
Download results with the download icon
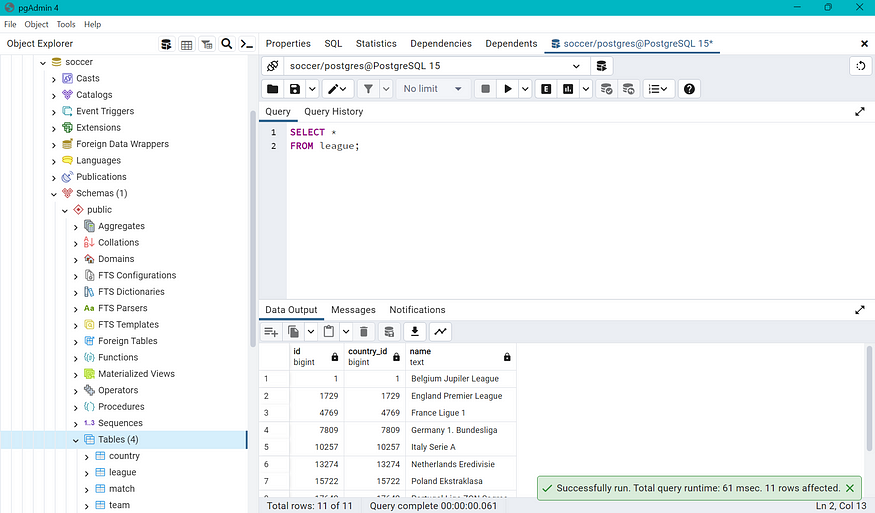(415, 332)
